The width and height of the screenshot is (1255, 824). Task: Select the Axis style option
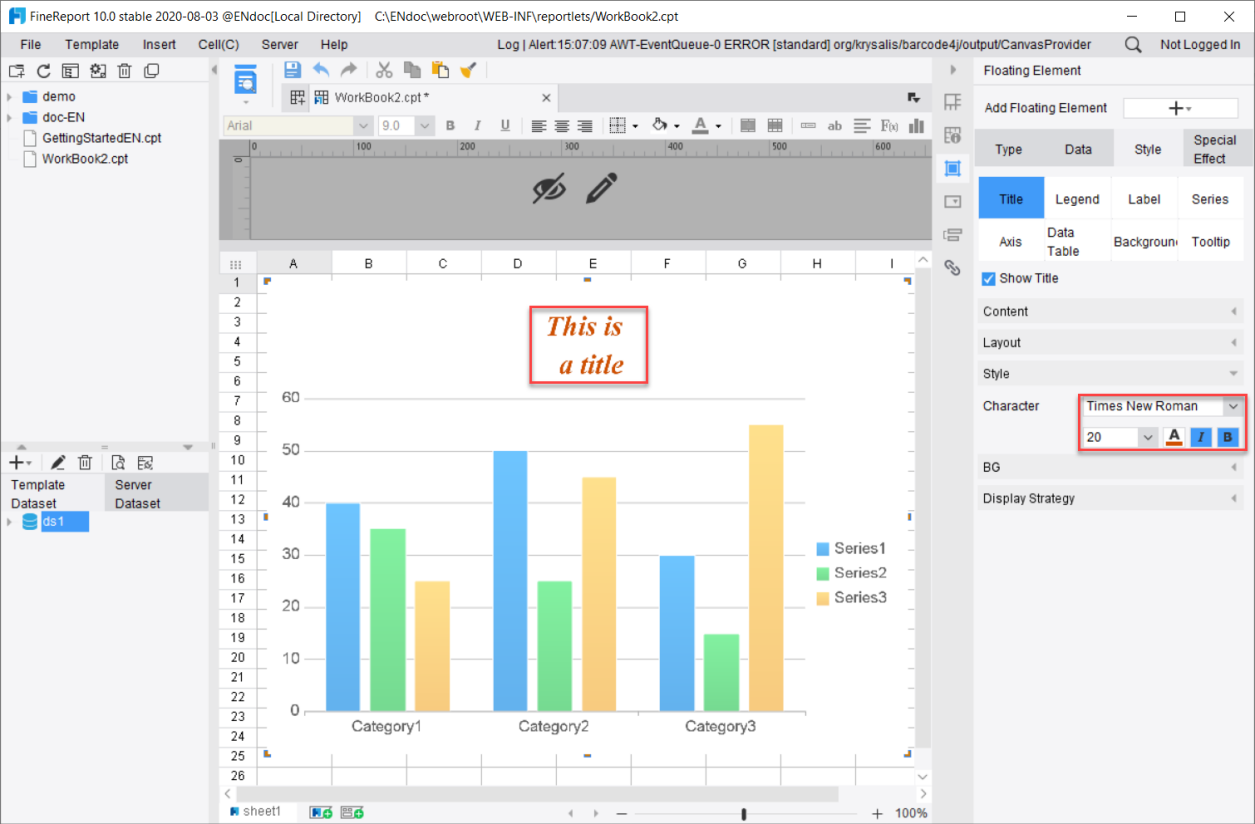pyautogui.click(x=1011, y=242)
